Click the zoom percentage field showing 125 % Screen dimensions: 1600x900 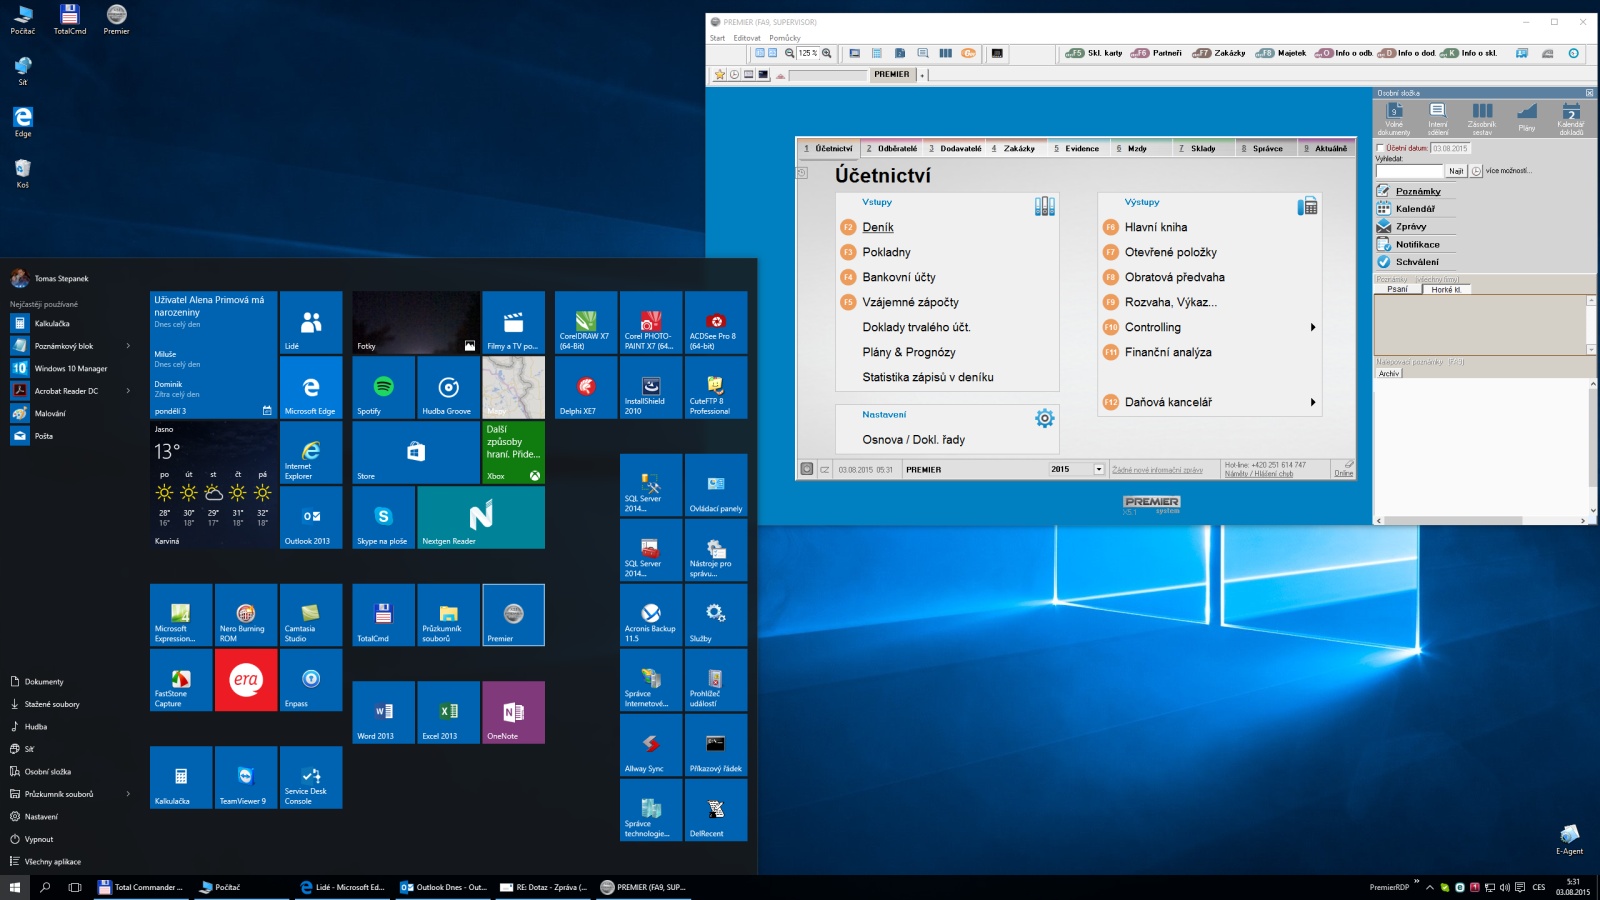click(808, 53)
